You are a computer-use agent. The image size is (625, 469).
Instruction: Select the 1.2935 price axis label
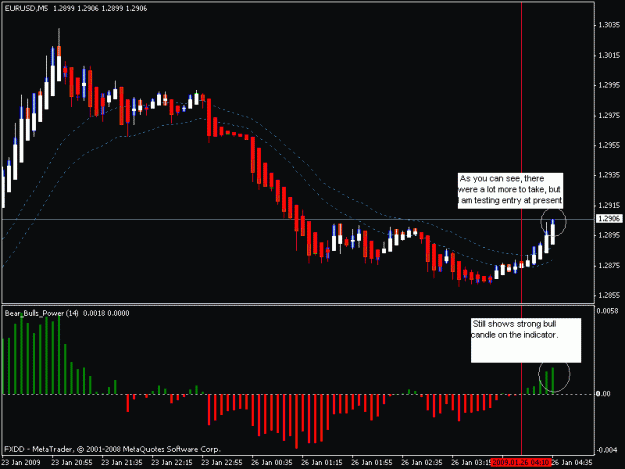click(x=609, y=175)
